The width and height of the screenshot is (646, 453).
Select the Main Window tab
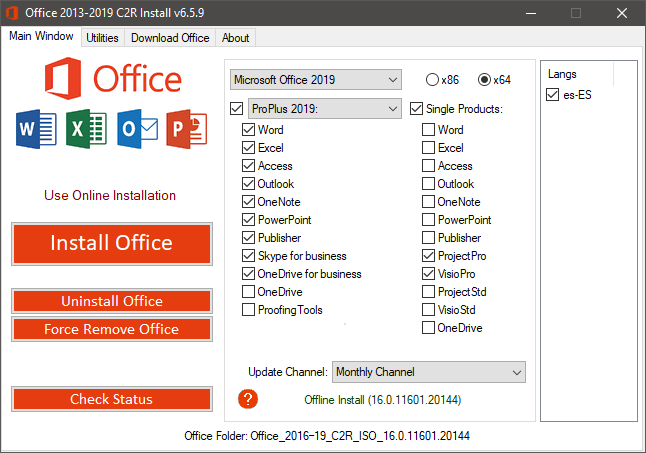click(x=41, y=36)
